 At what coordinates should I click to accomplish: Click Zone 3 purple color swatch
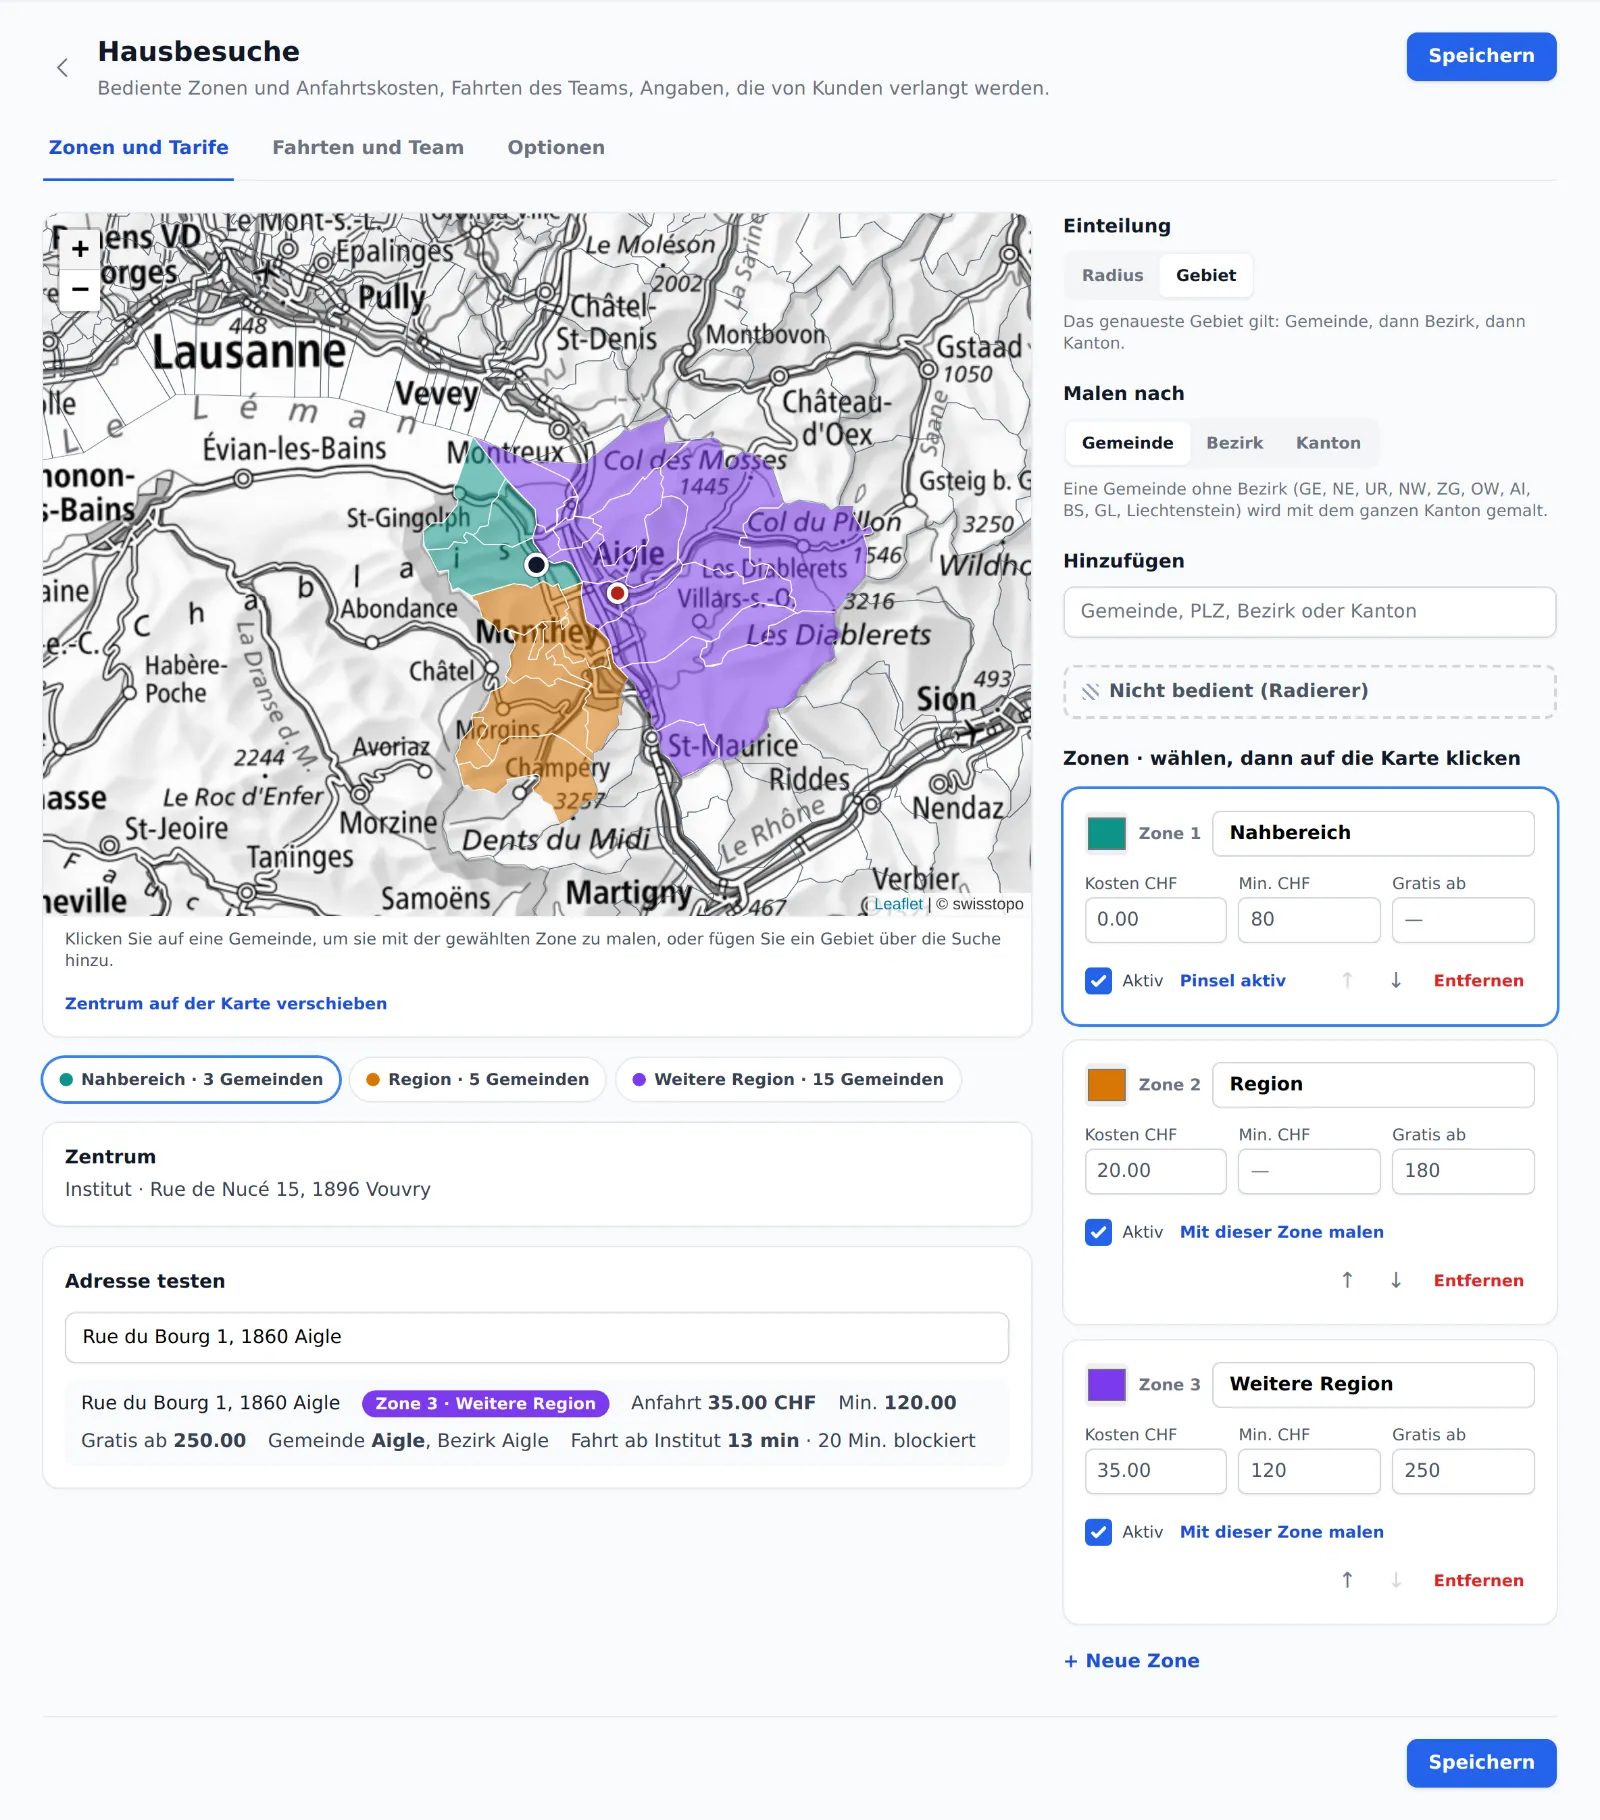[x=1106, y=1384]
